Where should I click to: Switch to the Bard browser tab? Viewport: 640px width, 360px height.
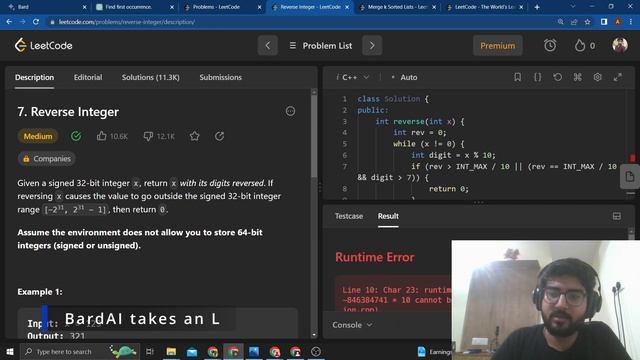click(46, 7)
